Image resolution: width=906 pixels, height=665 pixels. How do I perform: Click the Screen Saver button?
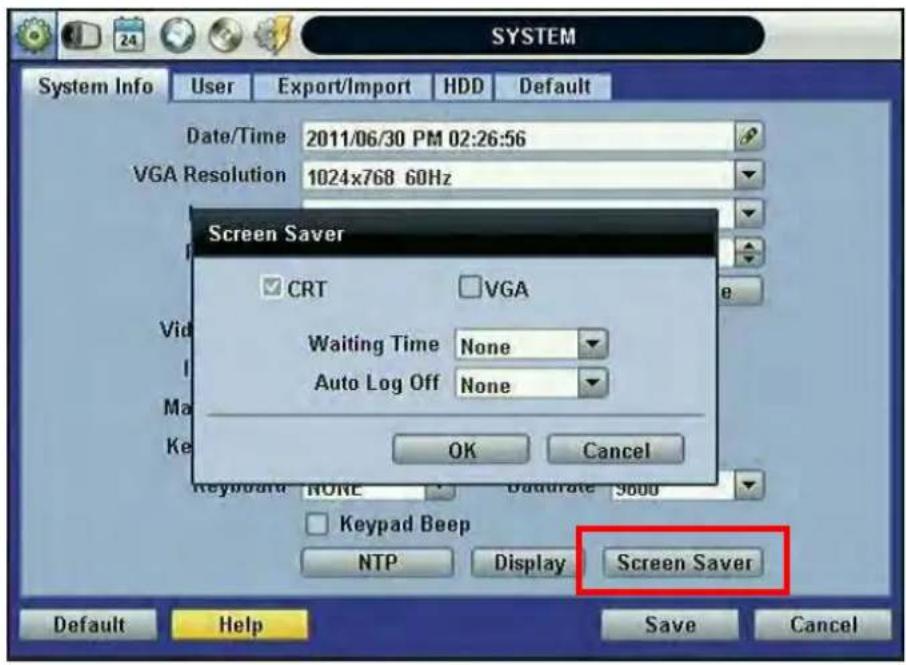684,562
